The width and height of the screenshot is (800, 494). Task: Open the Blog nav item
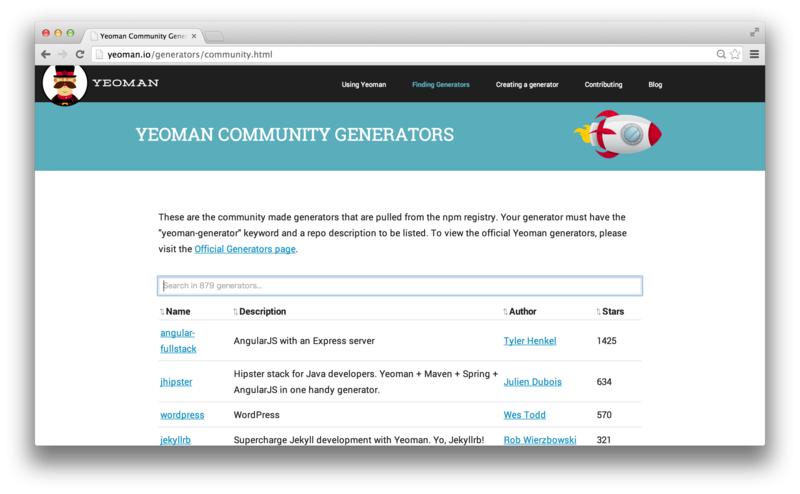pos(655,85)
